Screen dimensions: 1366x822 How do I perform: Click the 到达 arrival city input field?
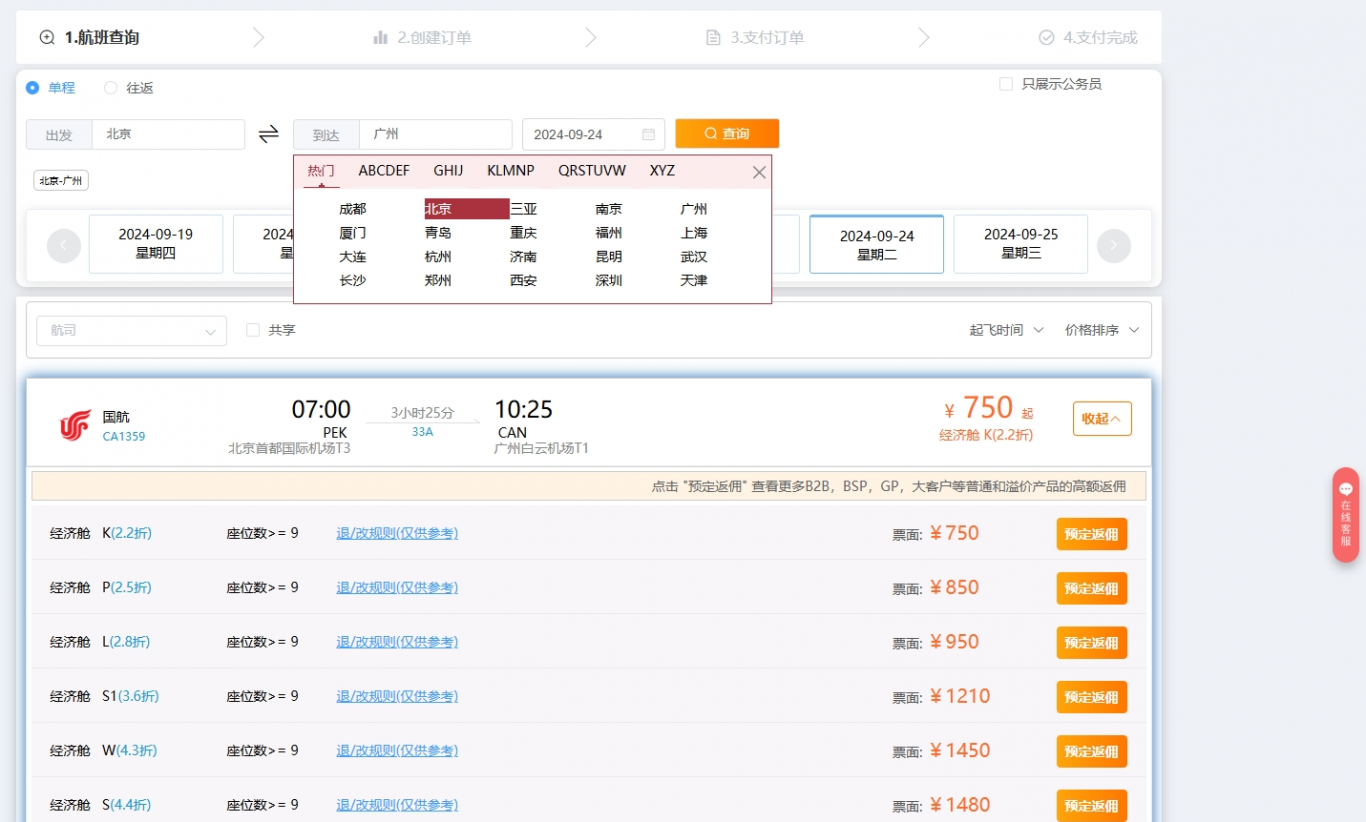(435, 134)
